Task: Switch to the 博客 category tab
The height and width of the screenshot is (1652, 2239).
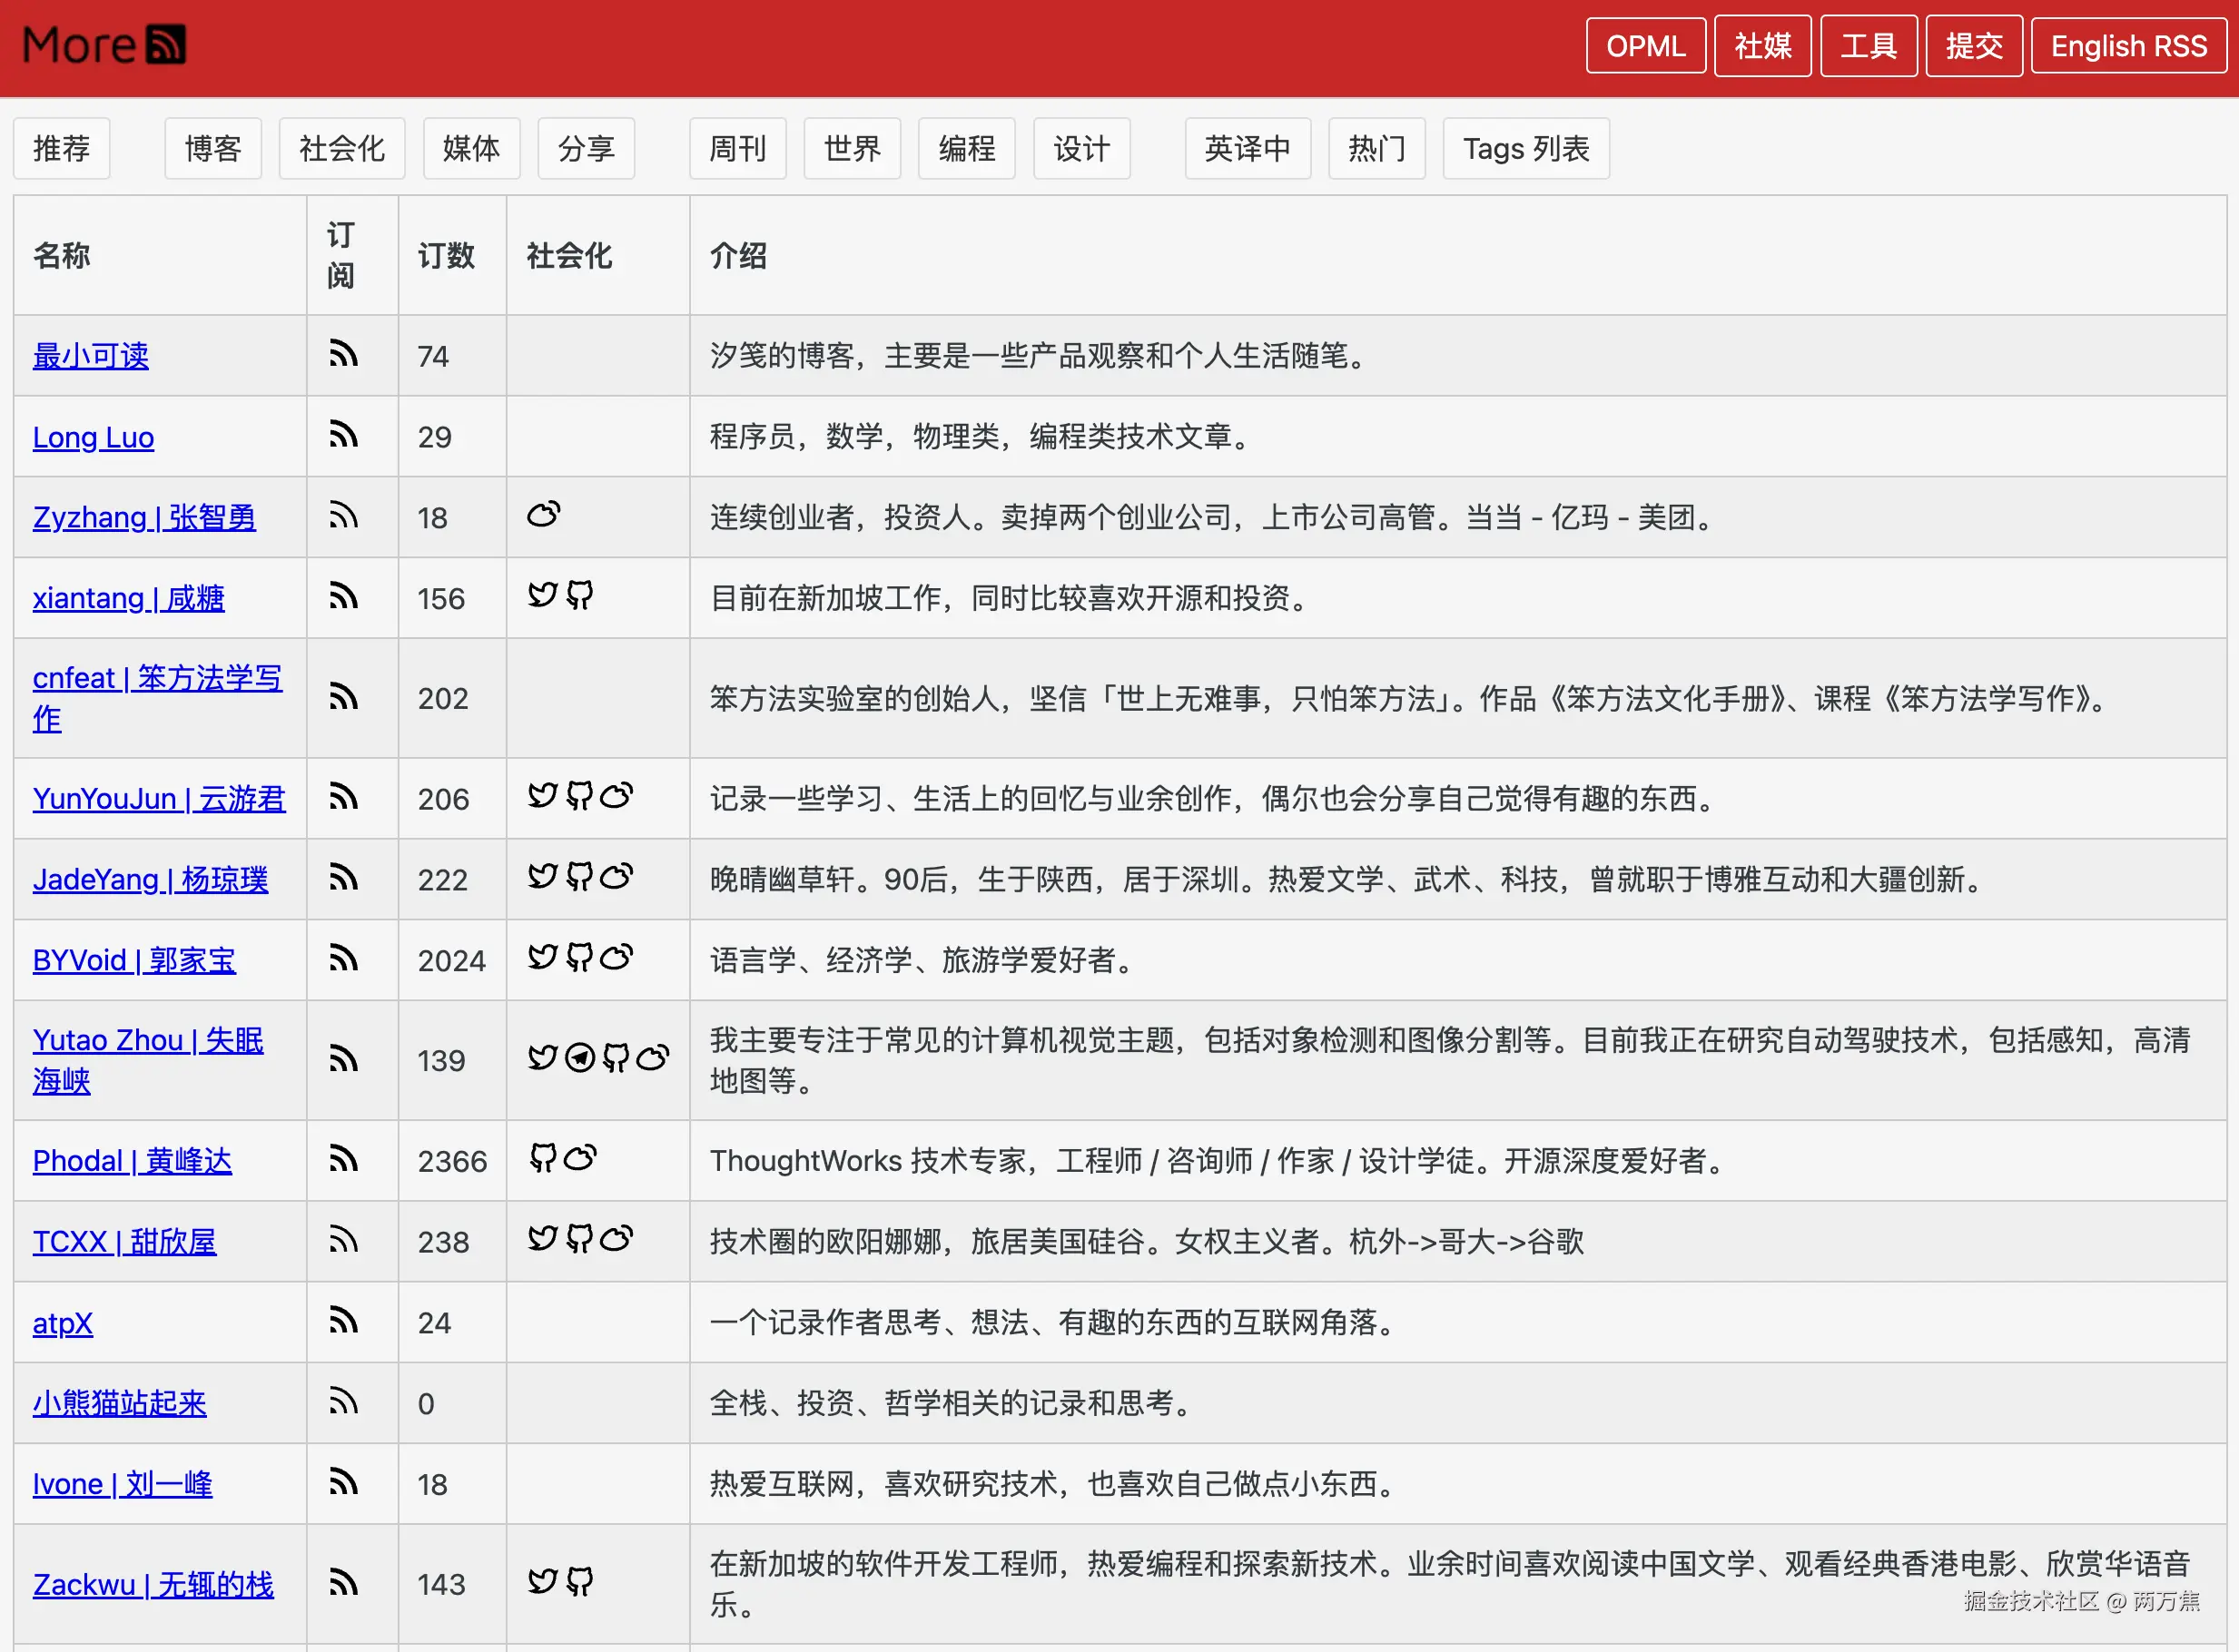Action: 213,149
